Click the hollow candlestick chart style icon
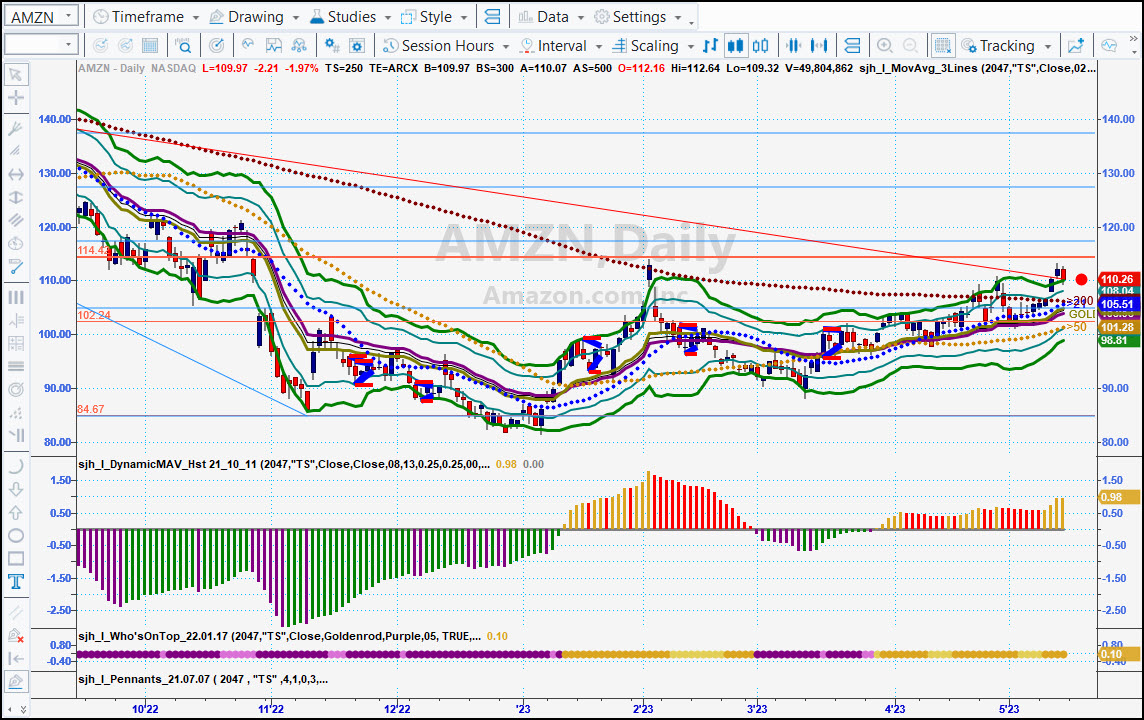 760,46
